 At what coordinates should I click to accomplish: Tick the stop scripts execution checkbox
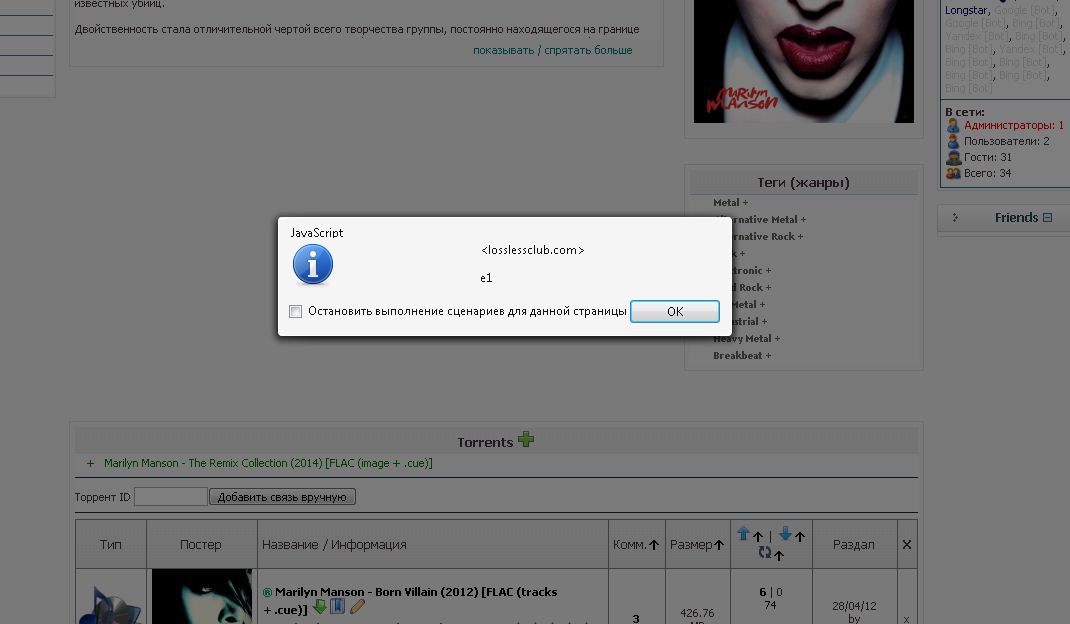point(295,311)
